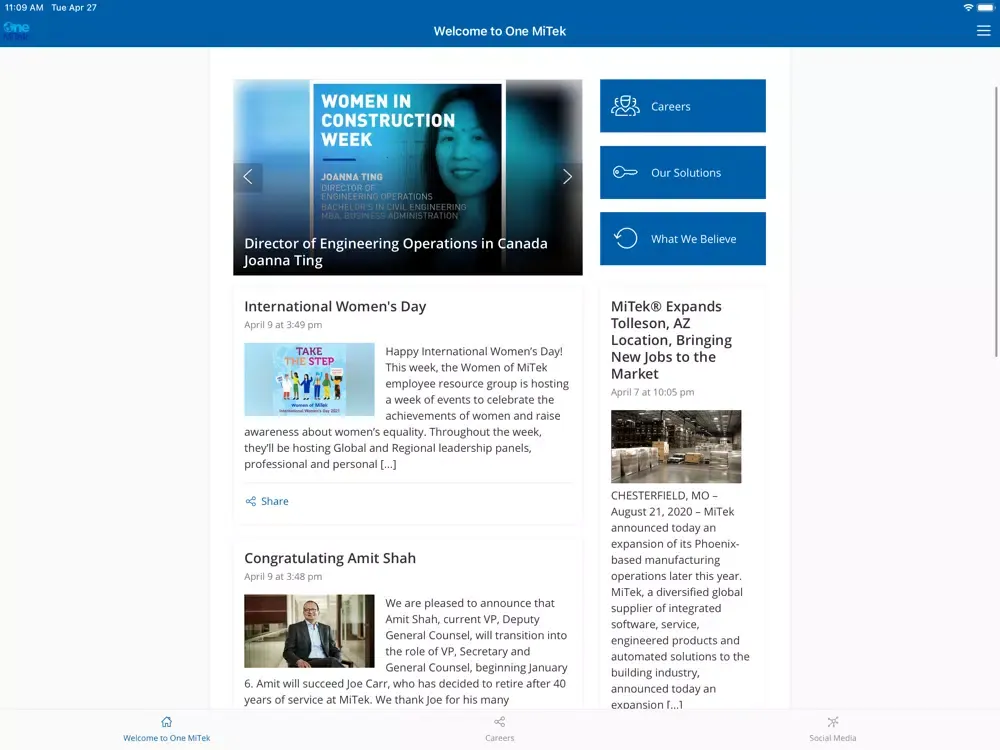The width and height of the screenshot is (1000, 750).
Task: Open the Our Solutions tile button
Action: click(x=682, y=172)
